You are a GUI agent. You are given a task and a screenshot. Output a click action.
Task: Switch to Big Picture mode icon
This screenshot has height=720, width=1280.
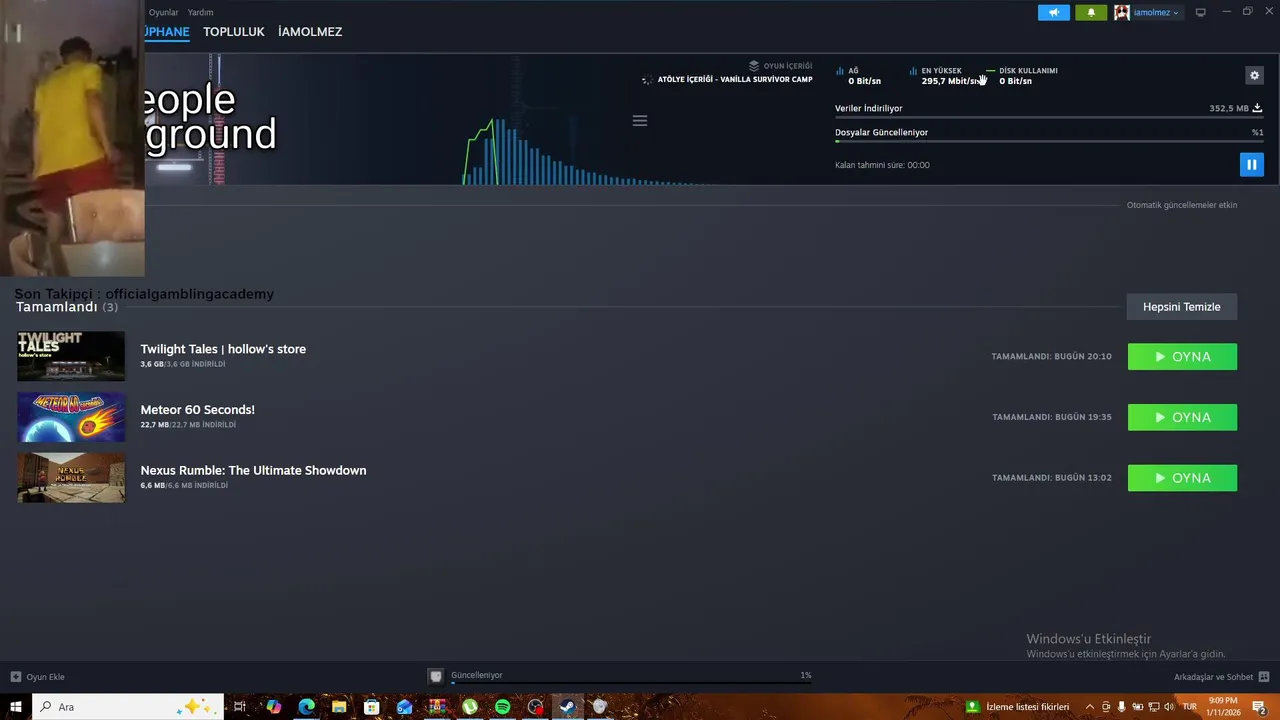tap(1201, 13)
